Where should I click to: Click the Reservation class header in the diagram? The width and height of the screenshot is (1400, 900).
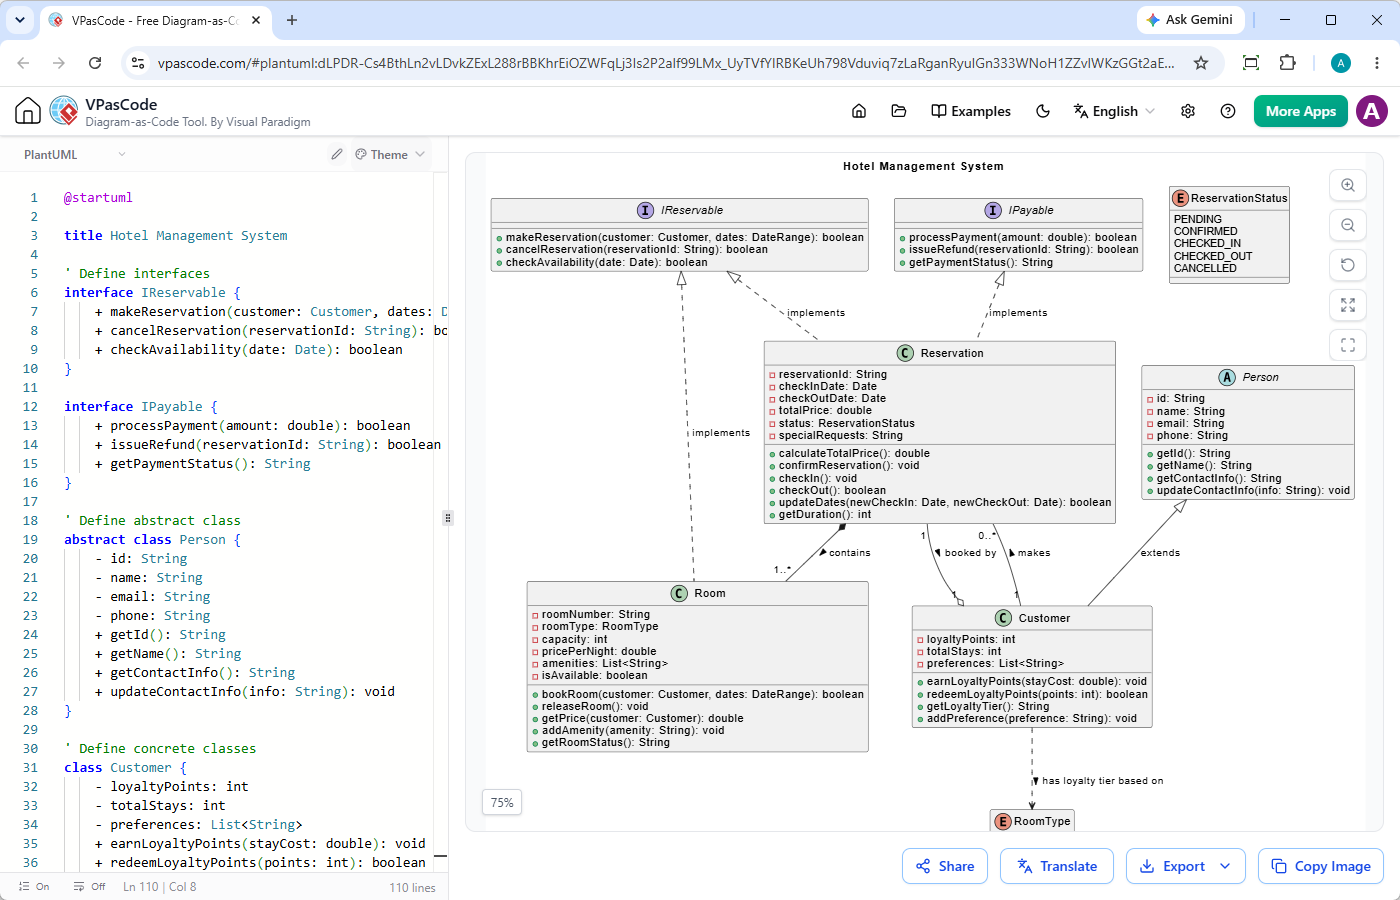(x=940, y=353)
